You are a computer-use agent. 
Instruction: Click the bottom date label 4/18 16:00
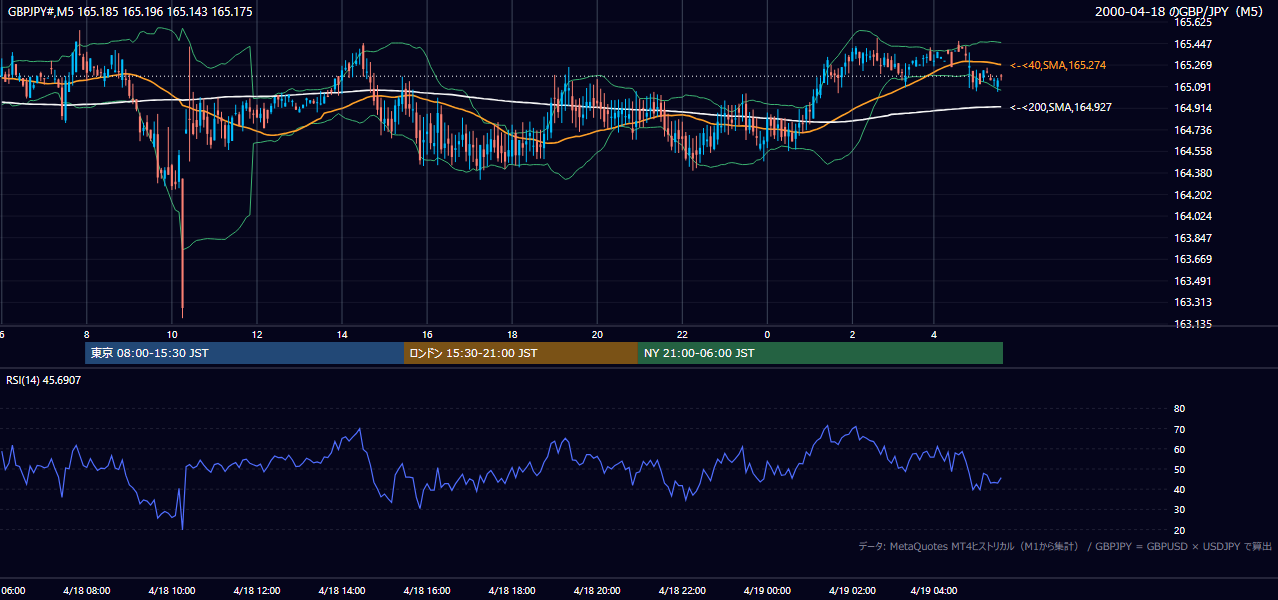point(428,592)
